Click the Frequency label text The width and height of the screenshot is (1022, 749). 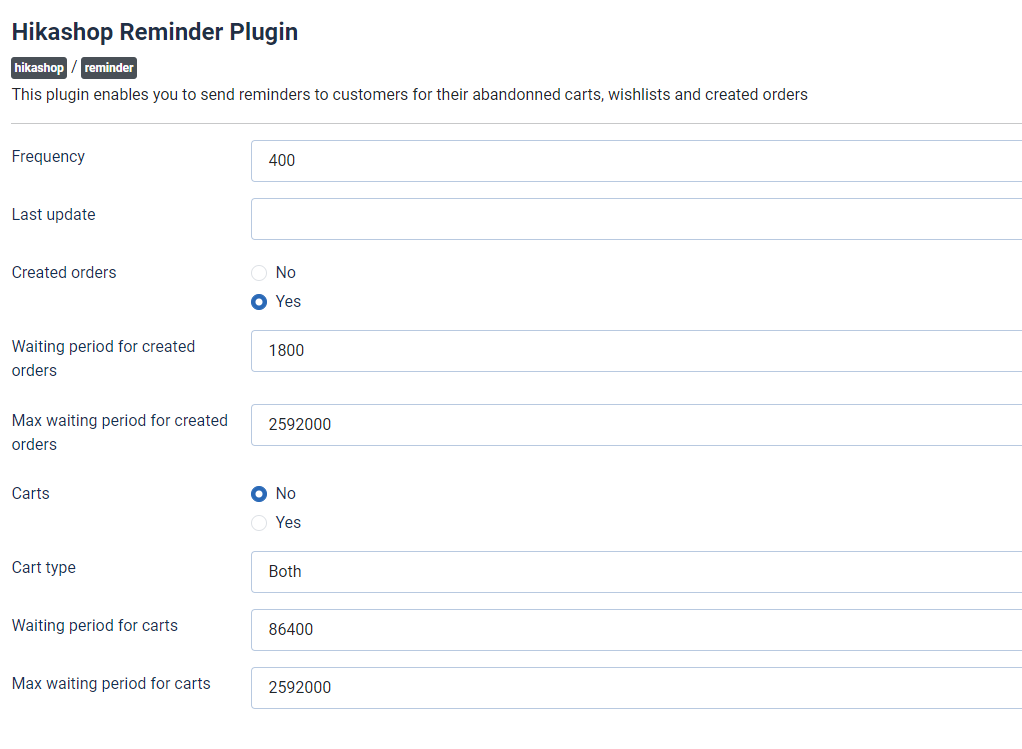(x=48, y=157)
